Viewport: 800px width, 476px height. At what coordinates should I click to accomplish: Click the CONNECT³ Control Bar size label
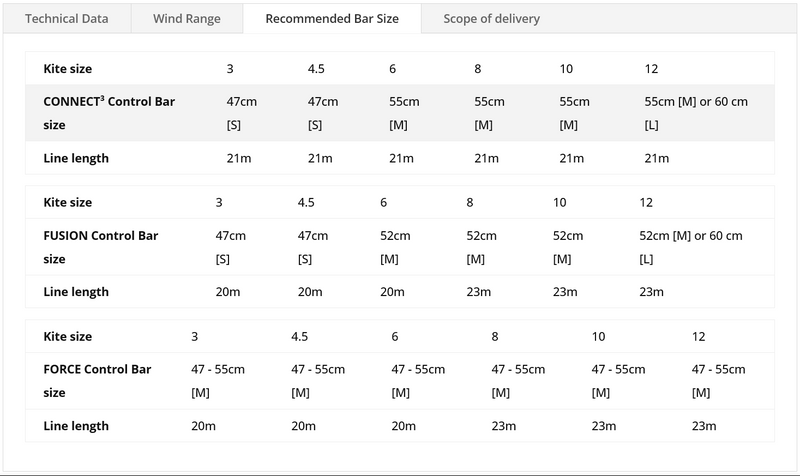(110, 113)
